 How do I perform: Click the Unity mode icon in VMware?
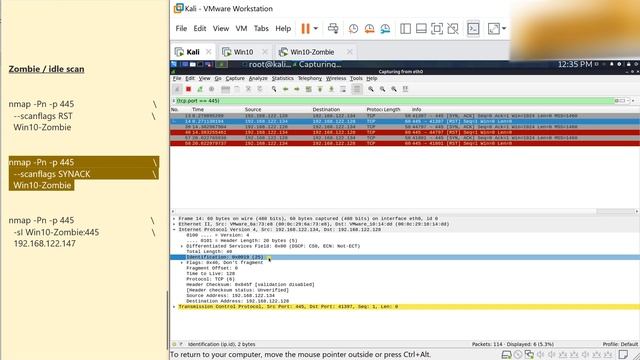coord(453,29)
